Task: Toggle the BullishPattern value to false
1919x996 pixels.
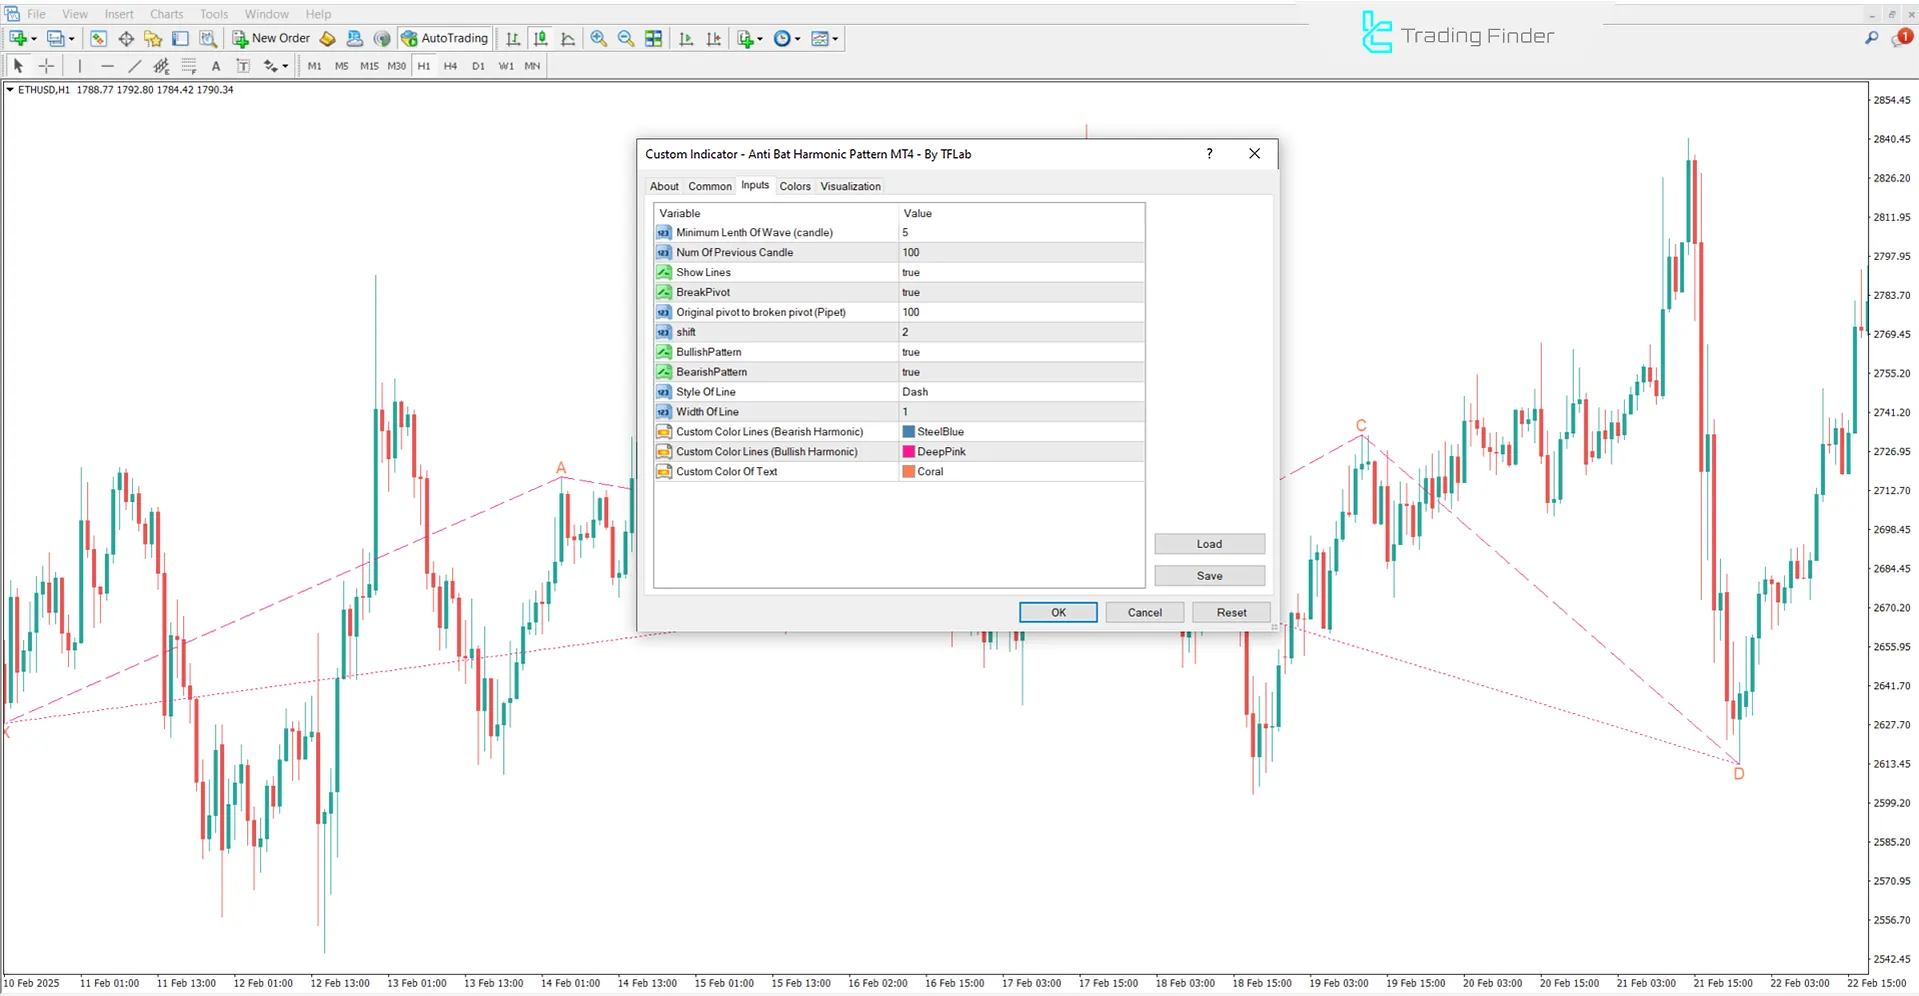Action: 1020,352
